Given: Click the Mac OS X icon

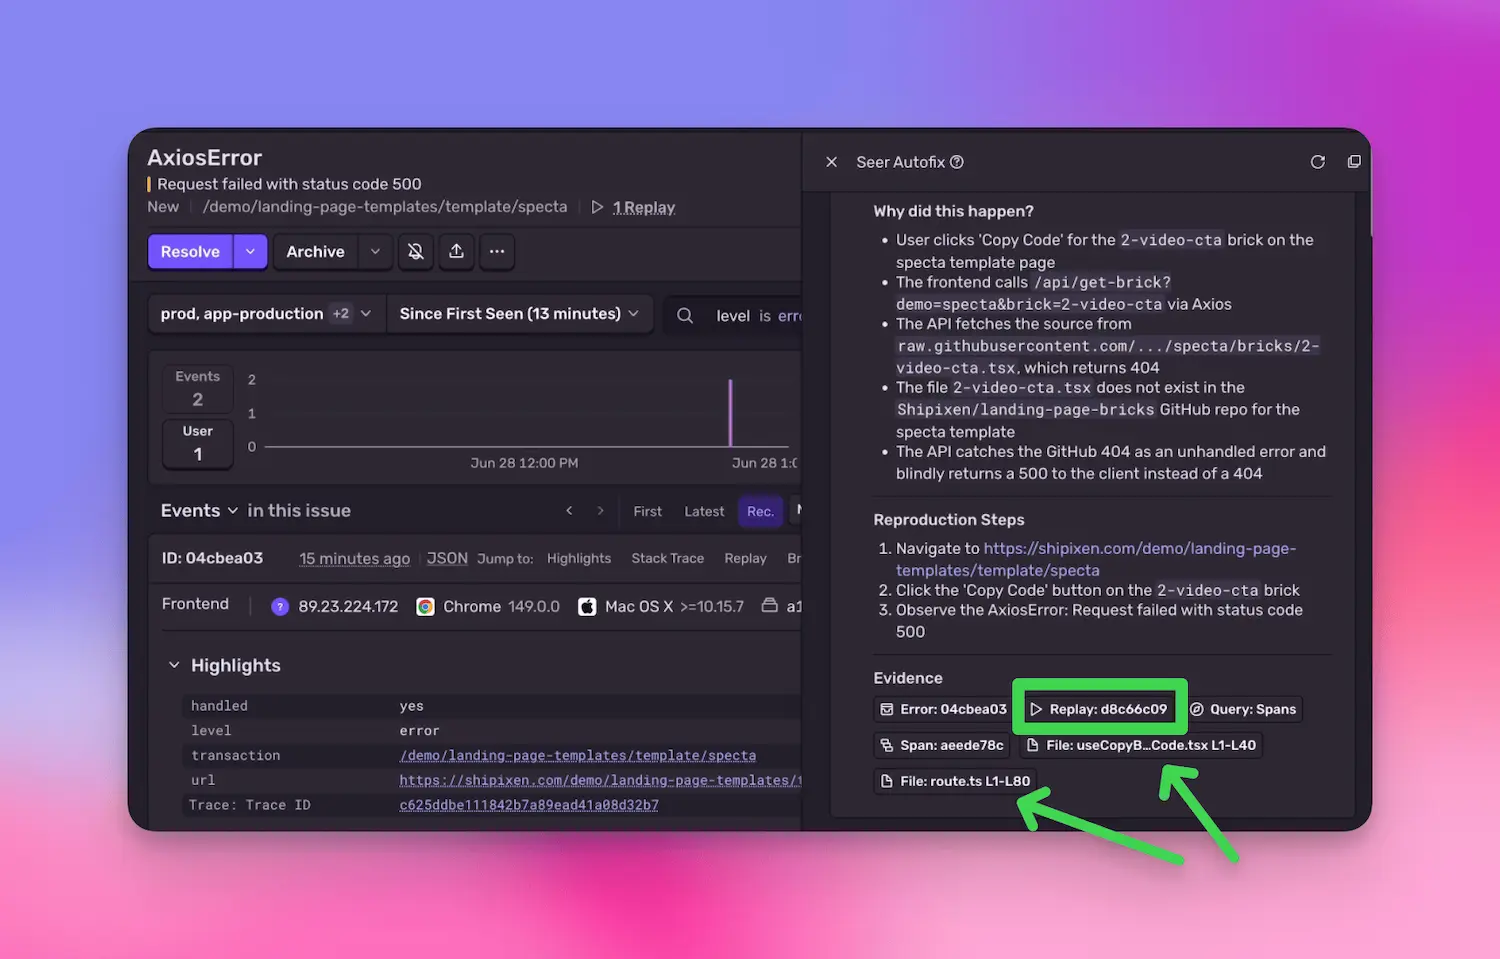Looking at the screenshot, I should pyautogui.click(x=587, y=606).
